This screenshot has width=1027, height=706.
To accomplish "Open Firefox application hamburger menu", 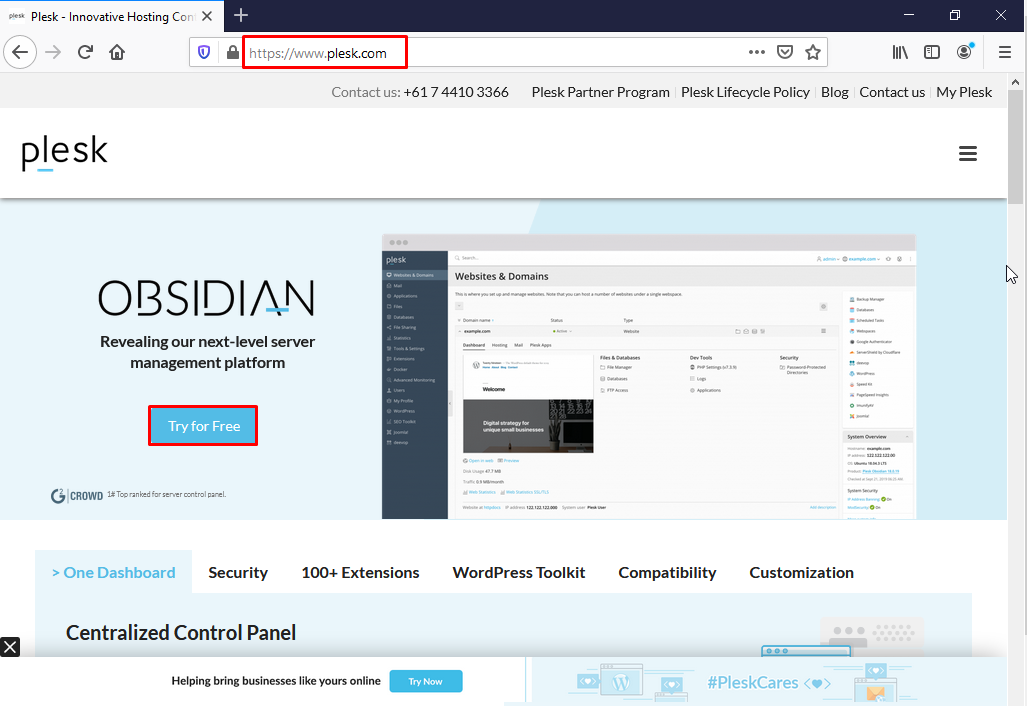I will (1005, 52).
